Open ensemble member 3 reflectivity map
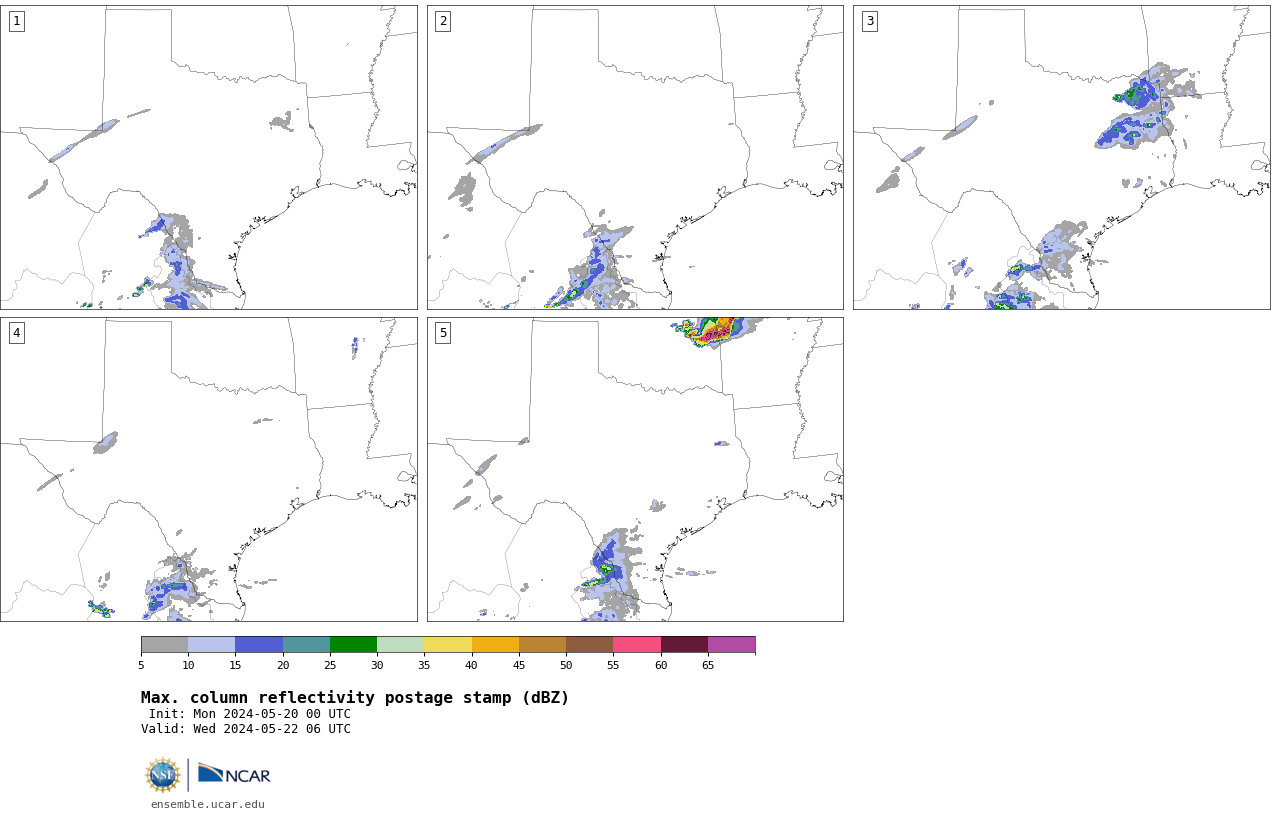Screen dimensions: 1280x815 (x=1061, y=157)
